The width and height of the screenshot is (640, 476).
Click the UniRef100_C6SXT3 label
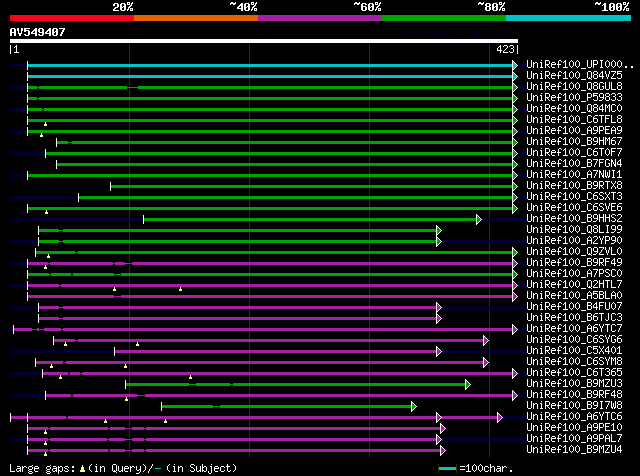574,197
